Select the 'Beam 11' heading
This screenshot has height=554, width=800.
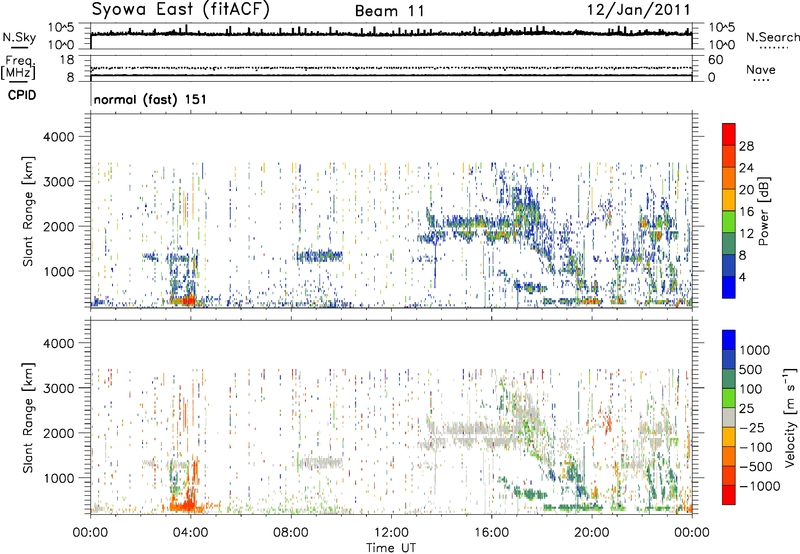(x=390, y=11)
